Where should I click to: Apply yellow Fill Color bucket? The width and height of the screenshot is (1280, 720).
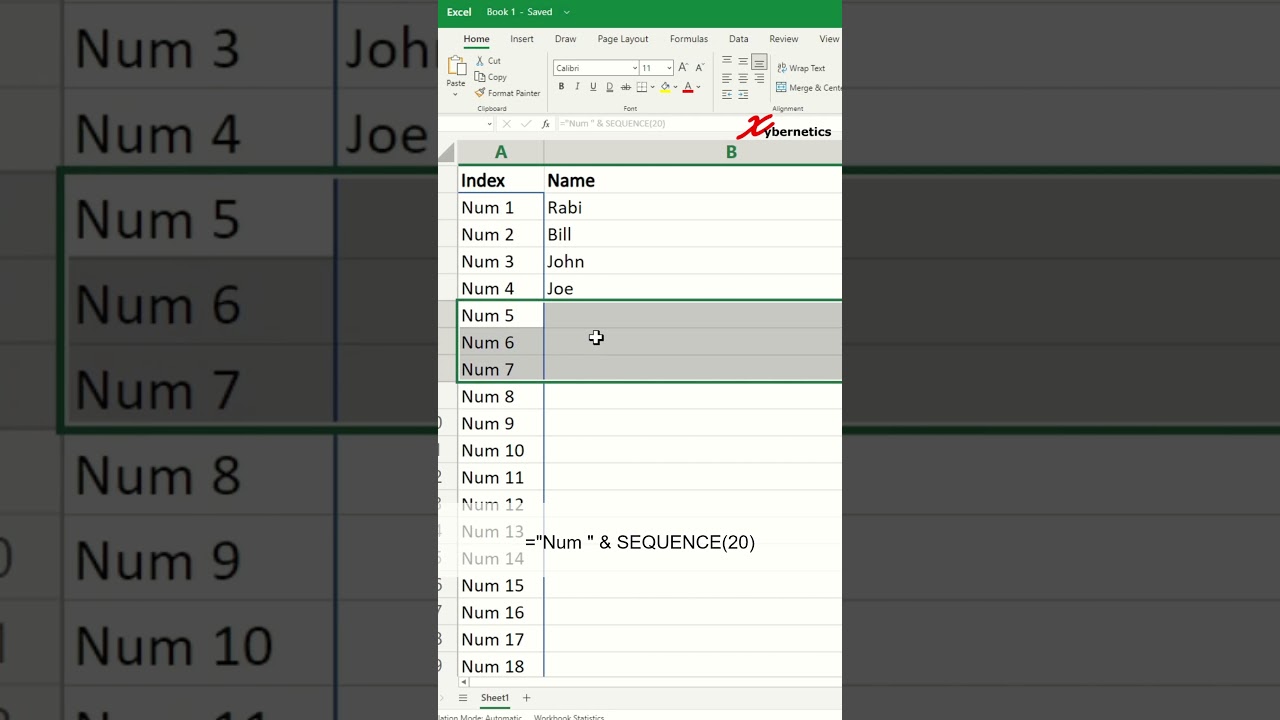click(665, 87)
